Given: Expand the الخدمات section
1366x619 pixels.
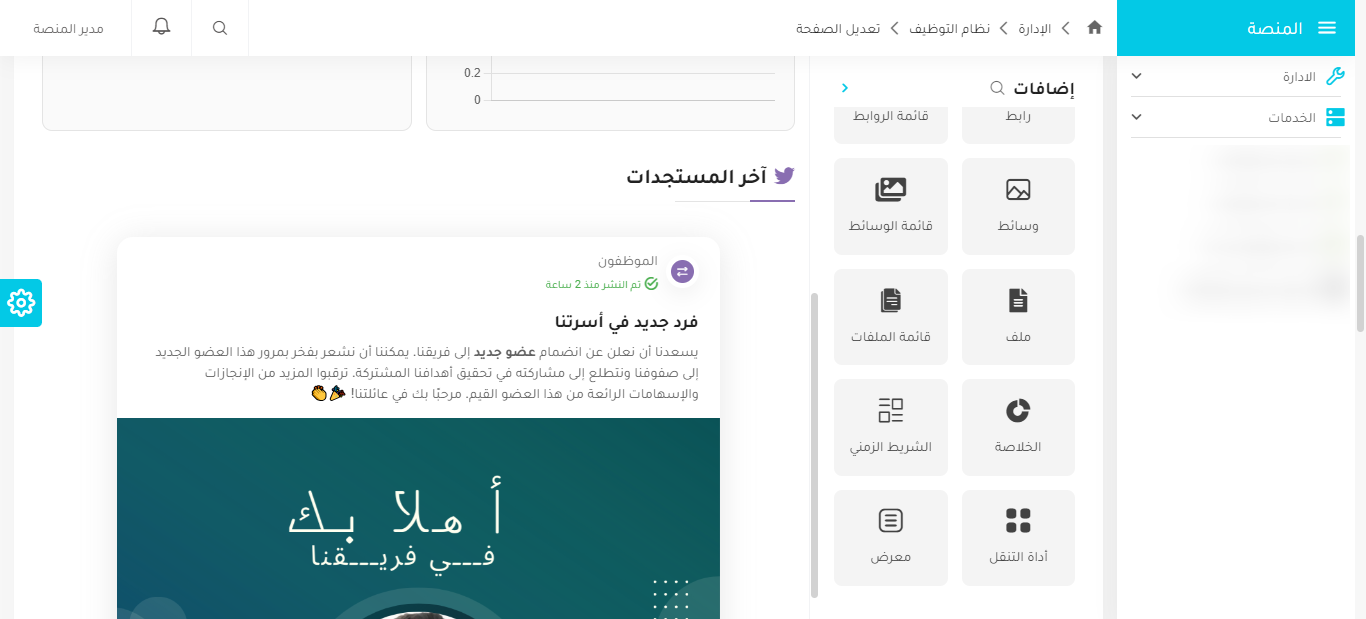Looking at the screenshot, I should 1237,117.
